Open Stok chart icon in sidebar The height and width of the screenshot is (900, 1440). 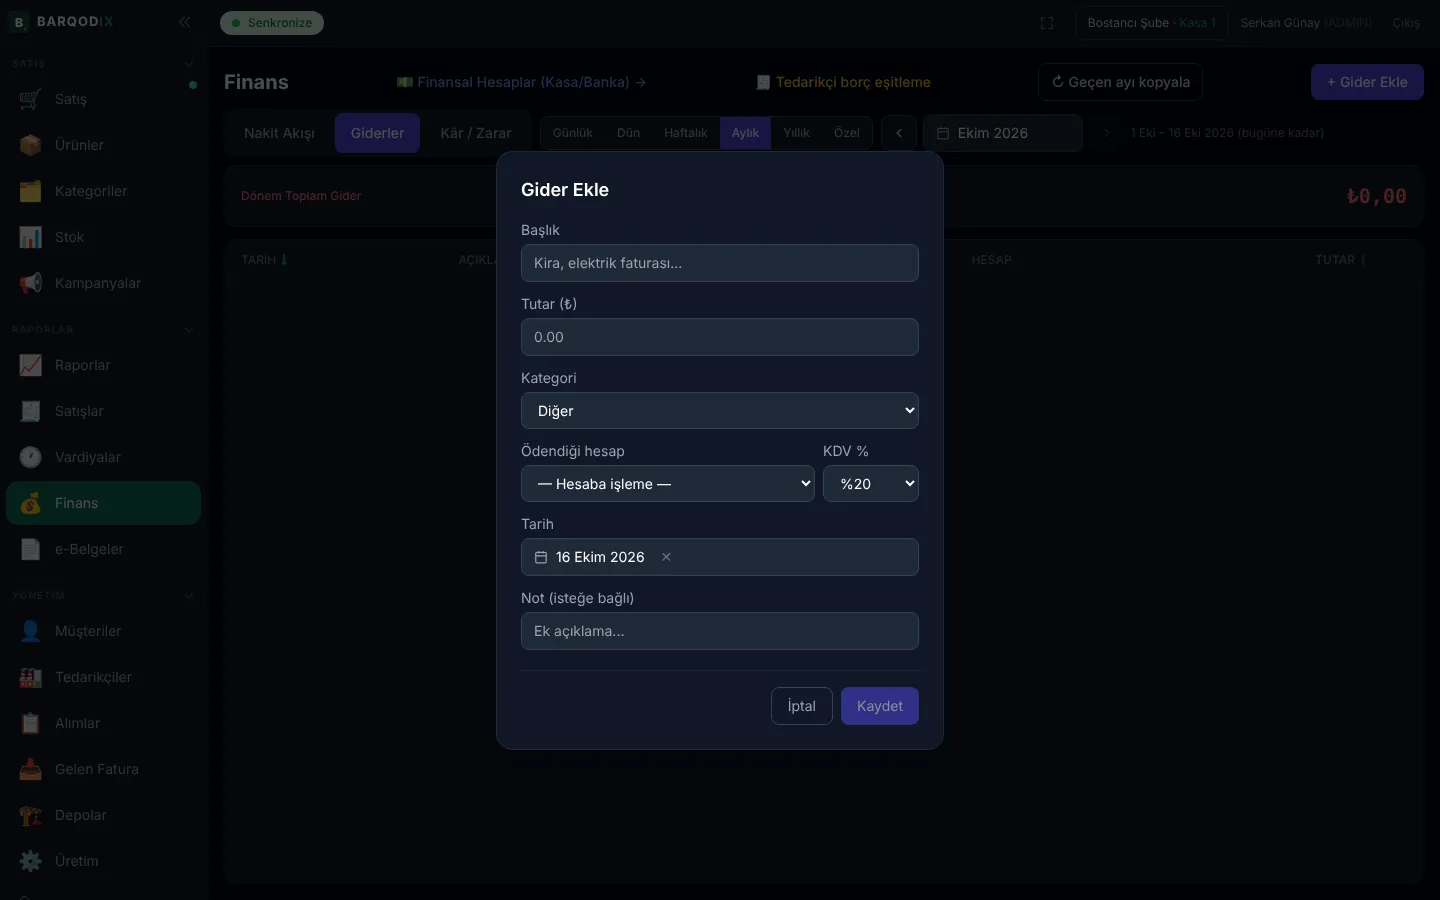[31, 237]
